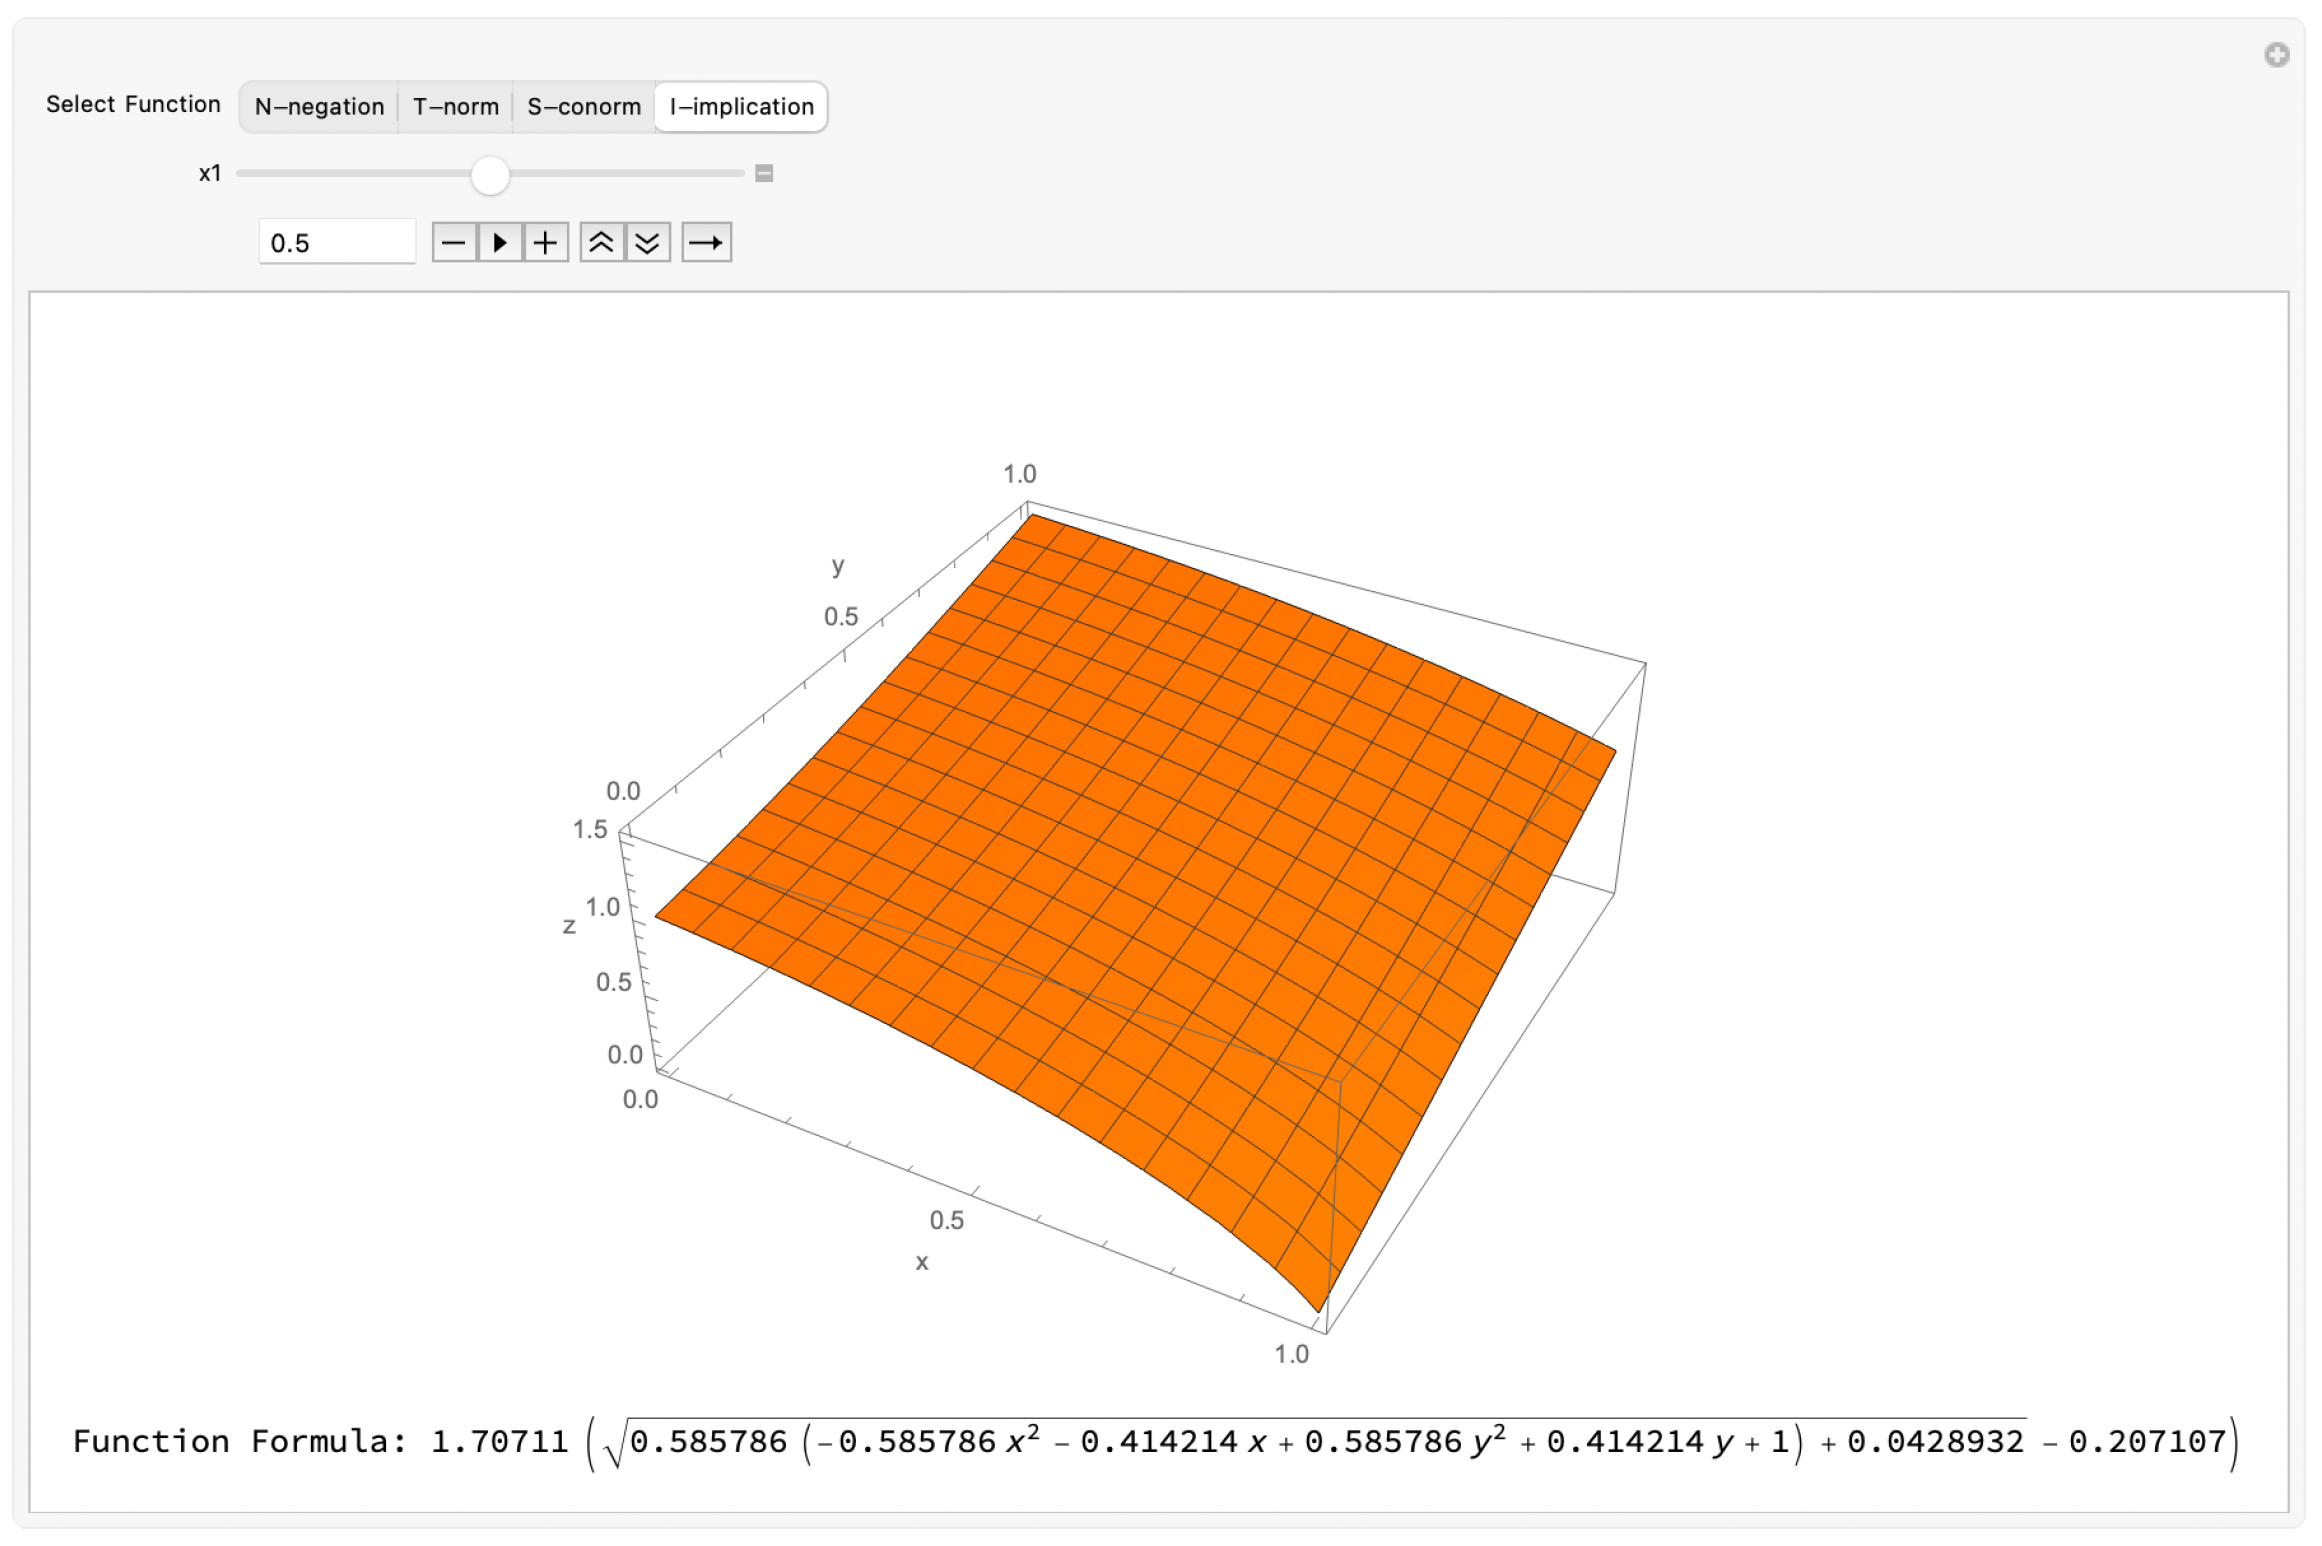
Task: Click the x1 slider thumb
Action: coord(490,174)
